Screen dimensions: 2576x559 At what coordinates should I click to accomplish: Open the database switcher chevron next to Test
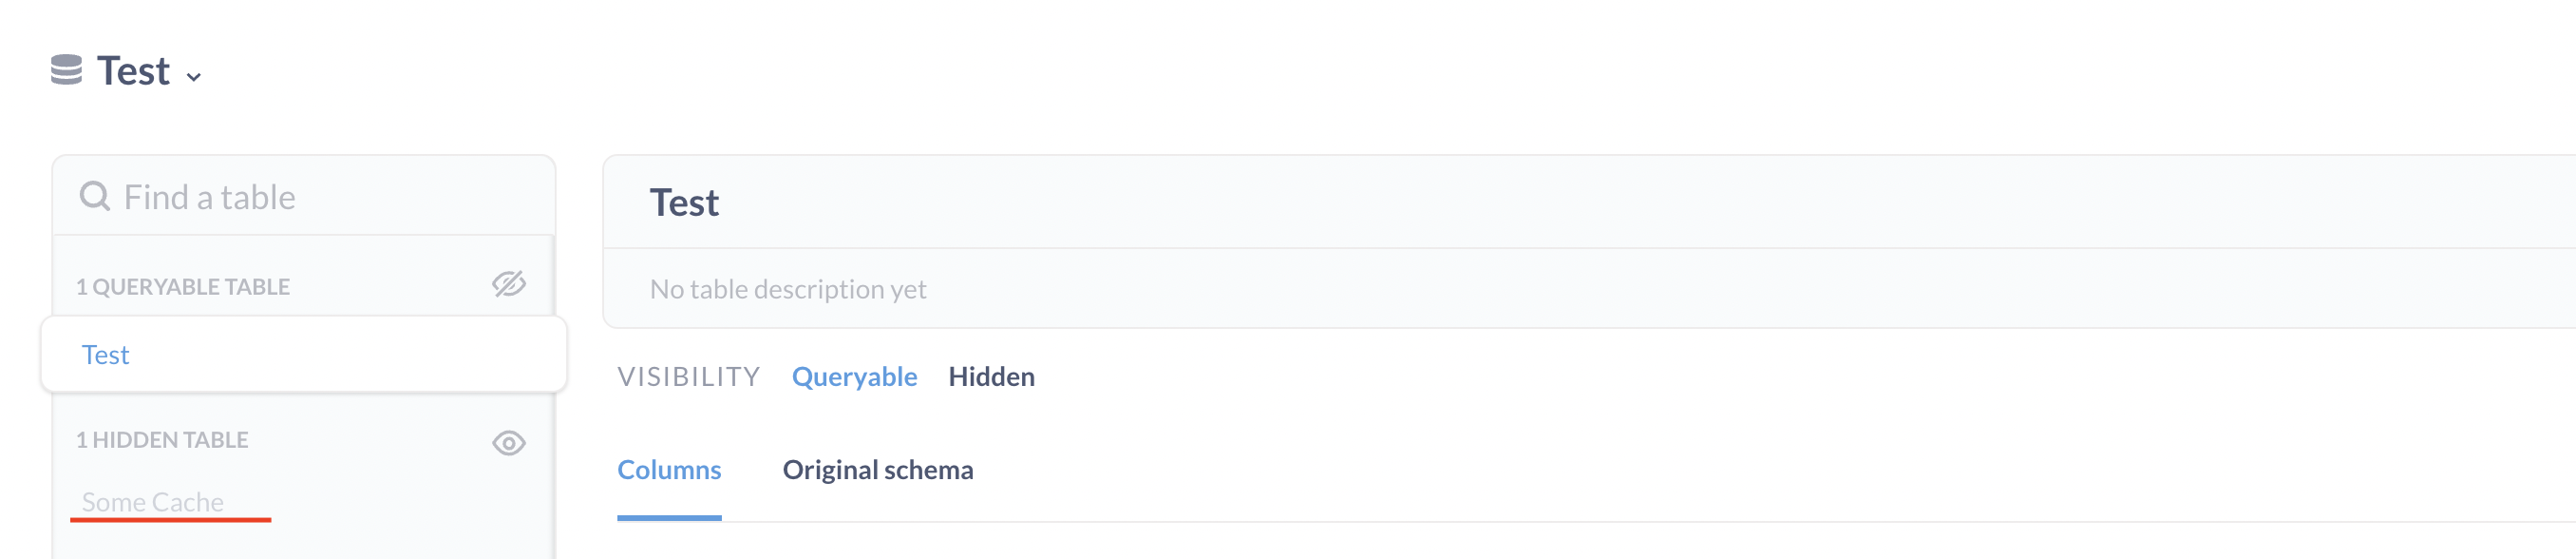195,75
